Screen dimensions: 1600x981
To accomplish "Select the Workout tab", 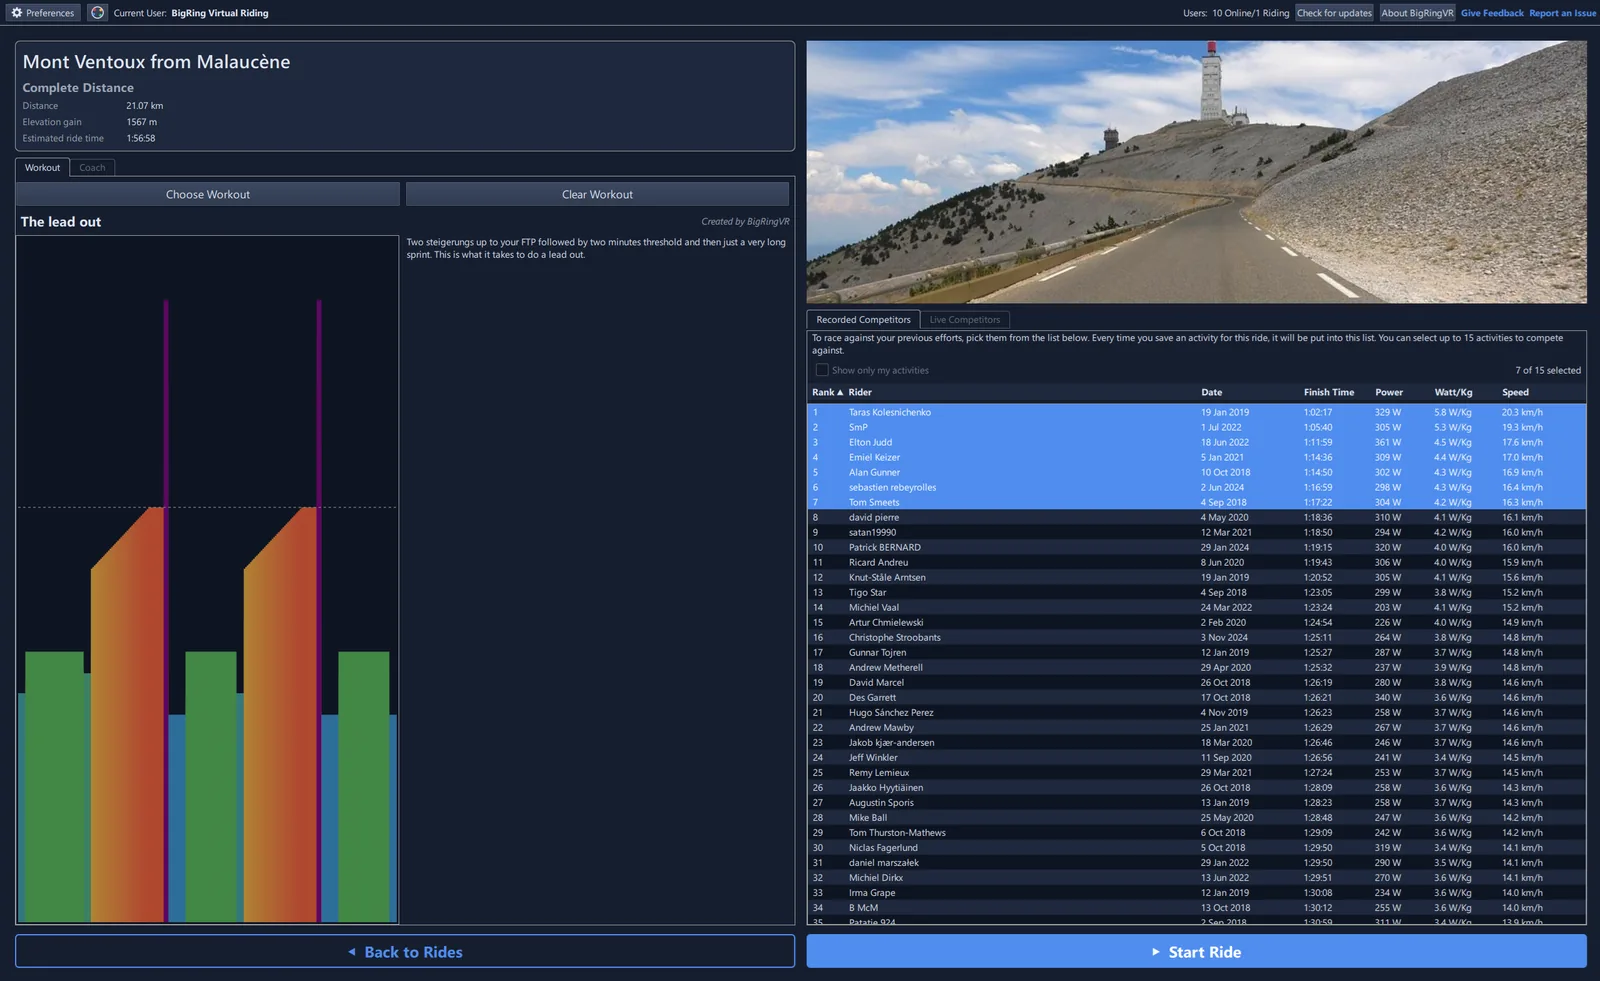I will 42,168.
